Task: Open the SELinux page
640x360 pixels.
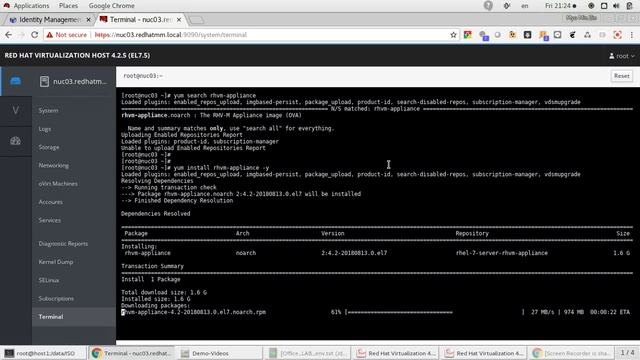Action: click(49, 280)
